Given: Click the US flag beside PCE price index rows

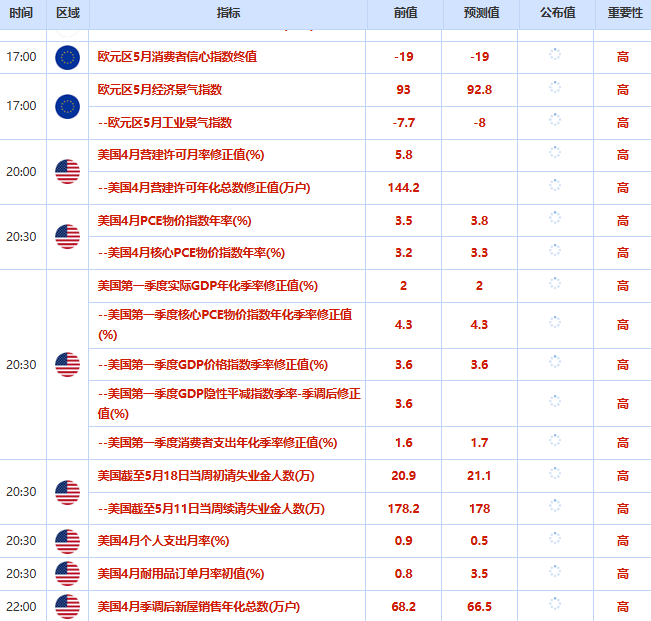Looking at the screenshot, I should click(x=67, y=237).
